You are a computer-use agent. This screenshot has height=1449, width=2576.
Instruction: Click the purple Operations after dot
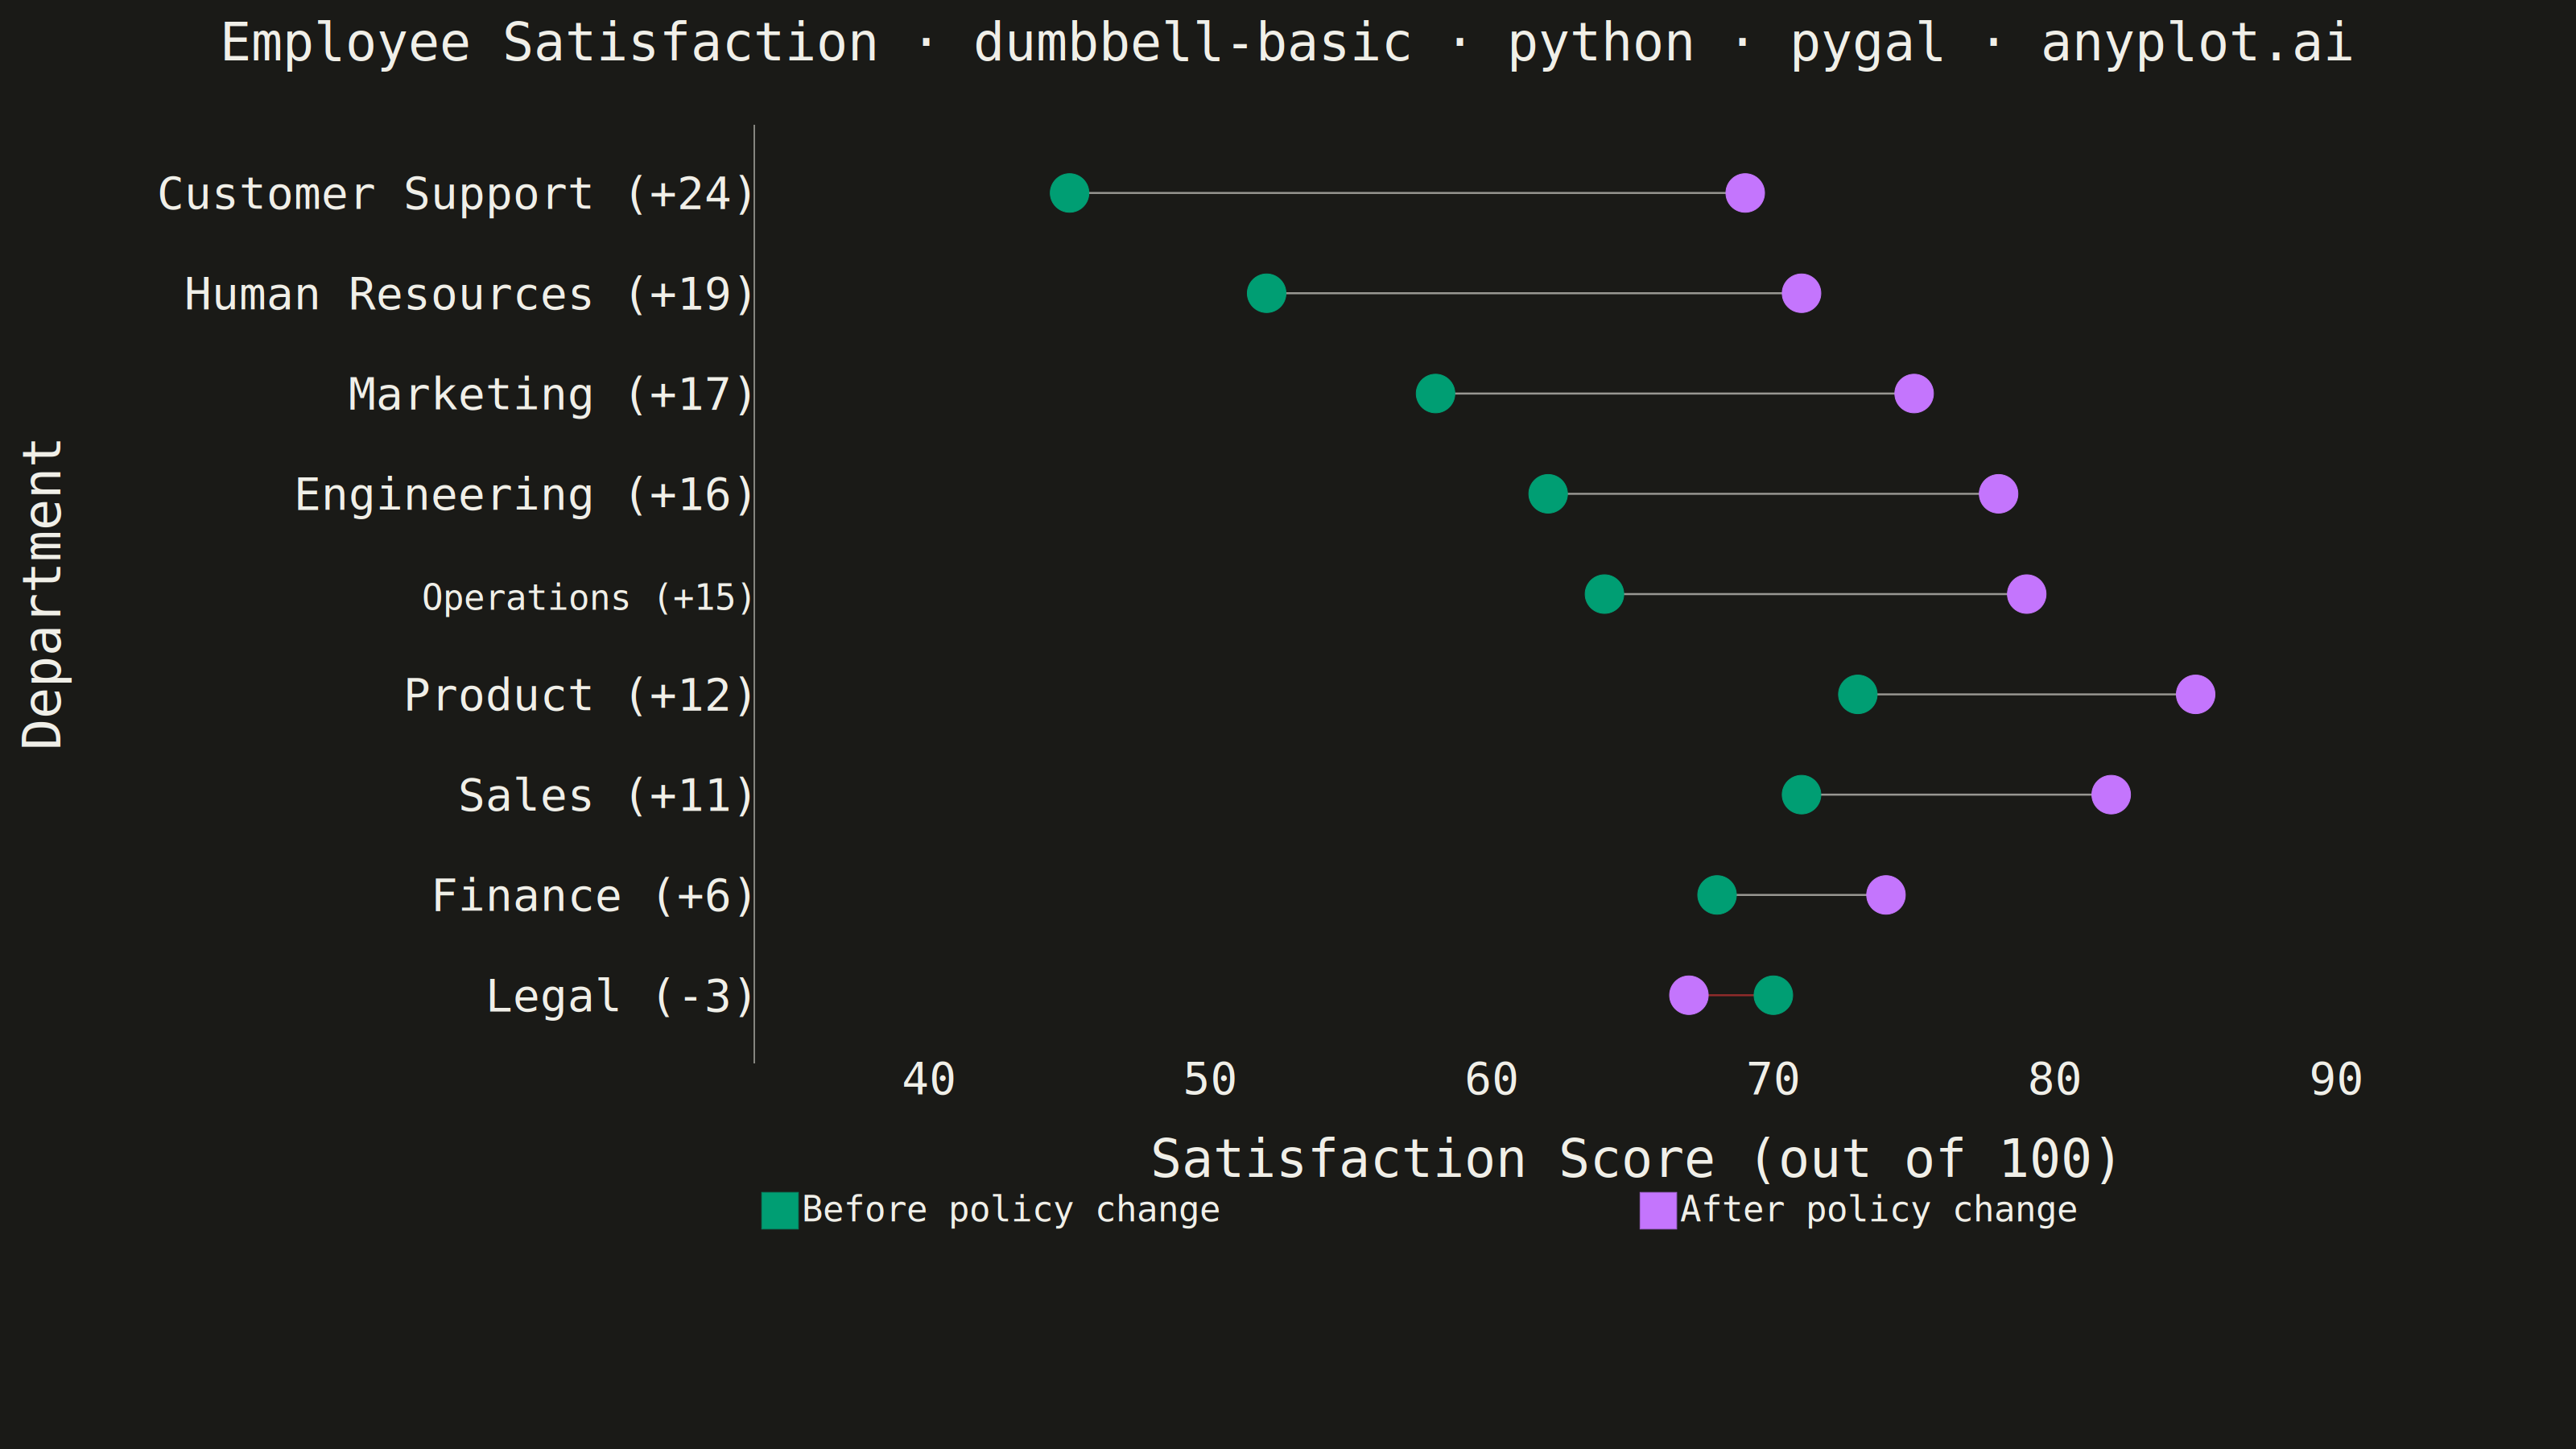pyautogui.click(x=2026, y=594)
